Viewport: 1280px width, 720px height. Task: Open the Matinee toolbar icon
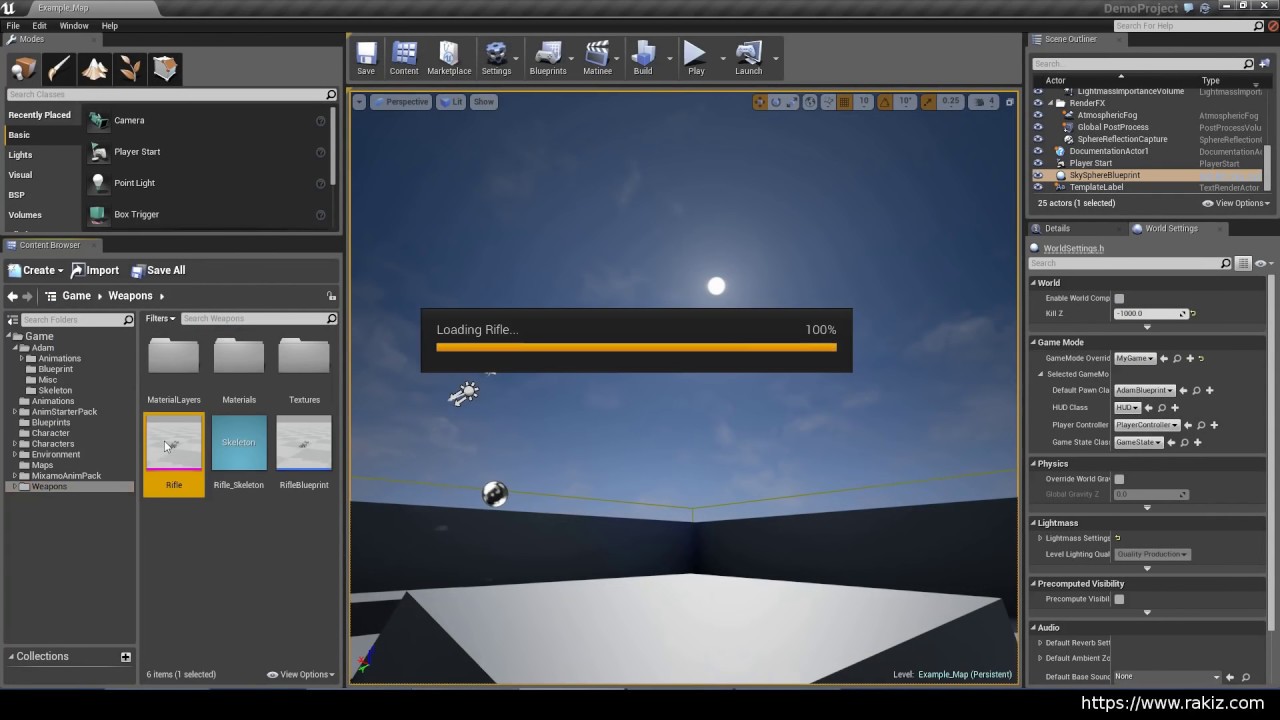point(597,58)
